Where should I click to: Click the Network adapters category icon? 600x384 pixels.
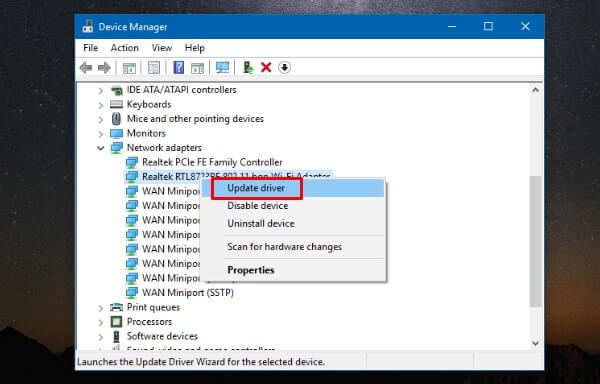click(116, 148)
